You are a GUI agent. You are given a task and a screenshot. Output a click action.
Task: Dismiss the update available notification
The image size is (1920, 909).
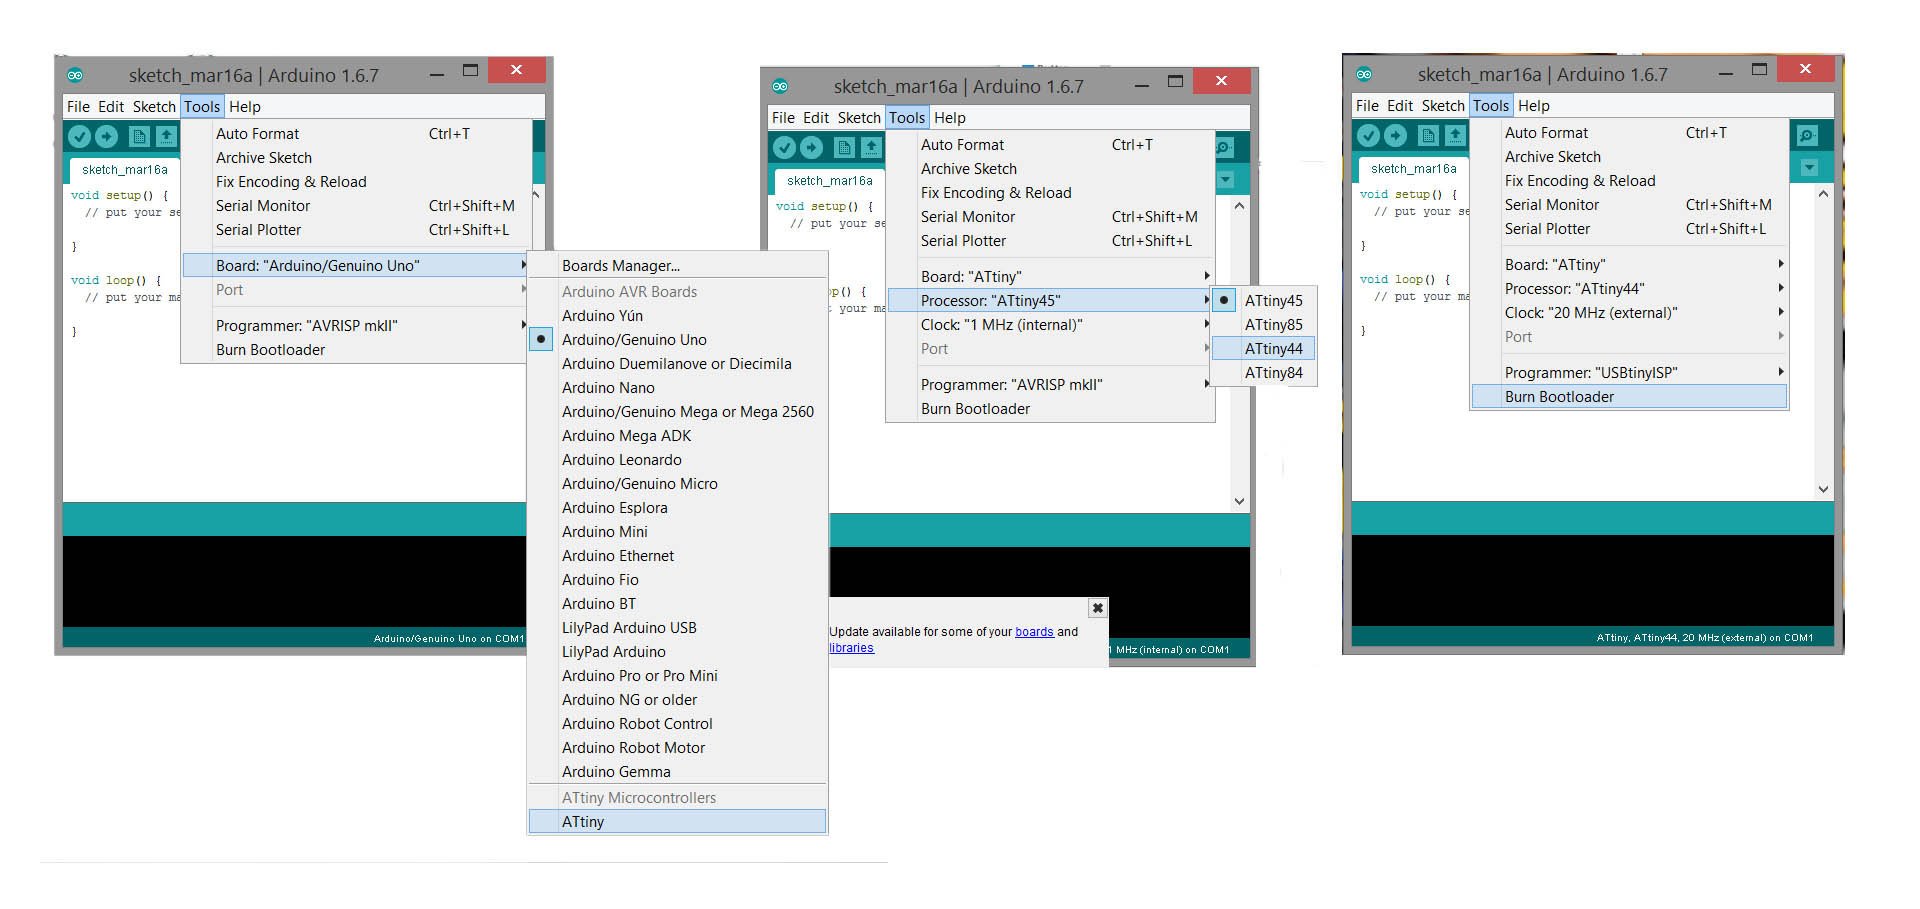(x=1097, y=608)
